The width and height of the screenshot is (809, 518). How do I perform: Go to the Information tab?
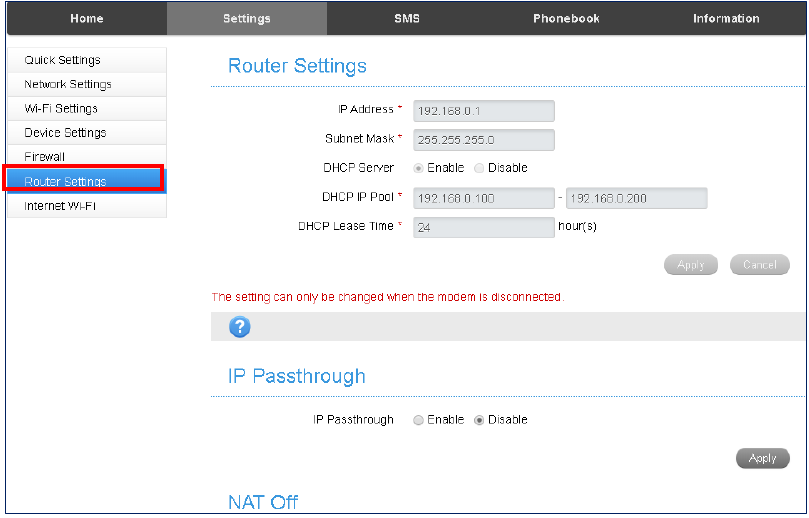(x=726, y=19)
